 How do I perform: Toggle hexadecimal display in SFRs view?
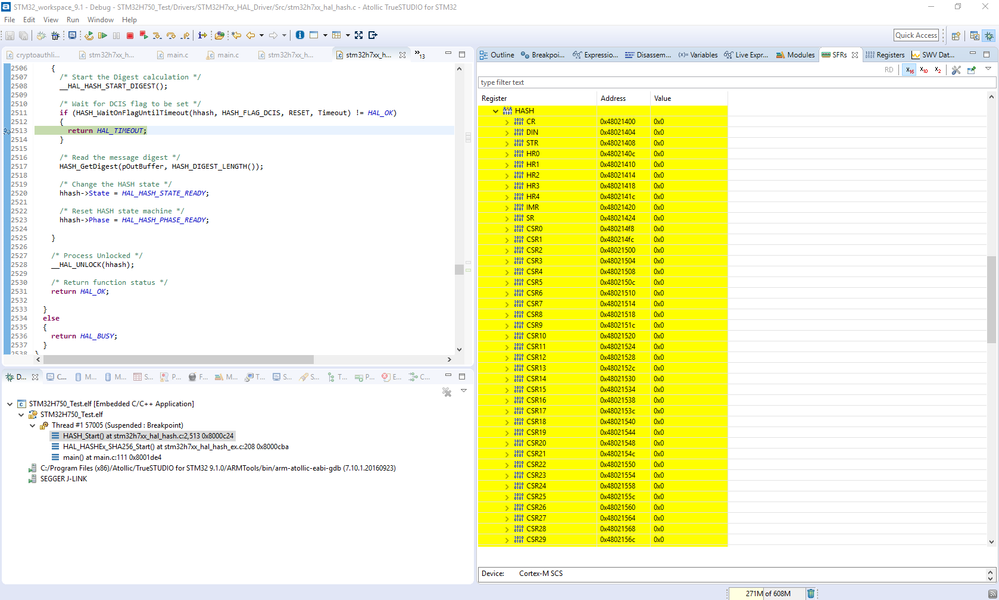[x=910, y=70]
